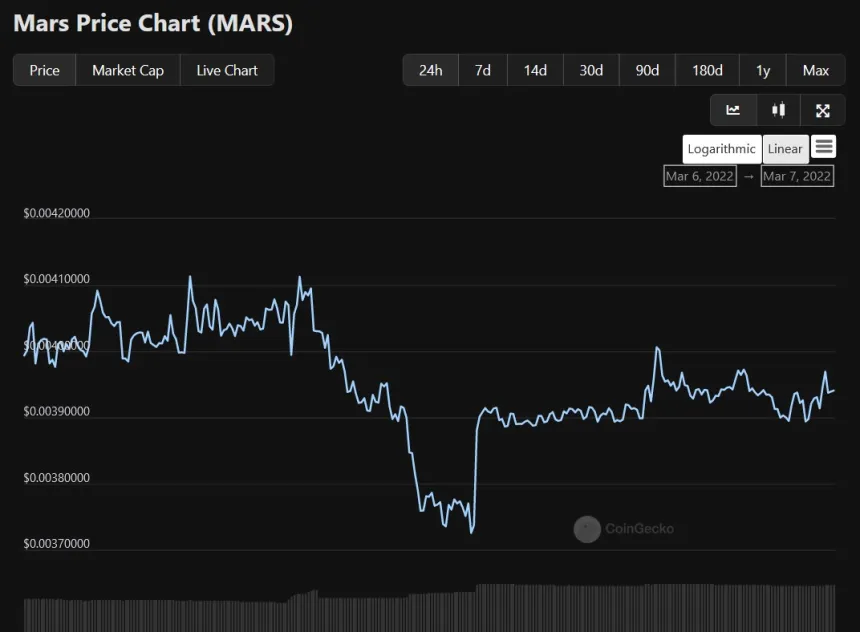Switch to Market Cap tab

[128, 70]
